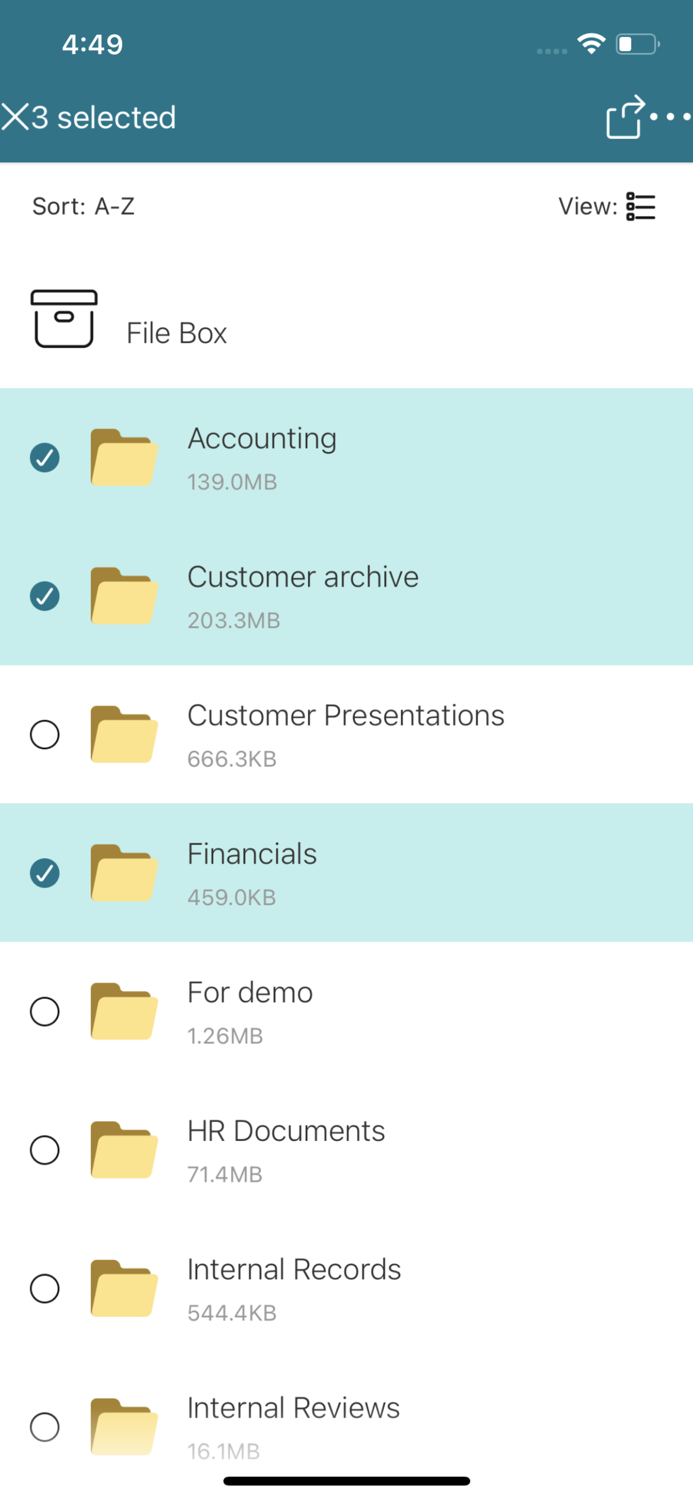The height and width of the screenshot is (1500, 693).
Task: Click the 3 selected label
Action: tap(105, 117)
